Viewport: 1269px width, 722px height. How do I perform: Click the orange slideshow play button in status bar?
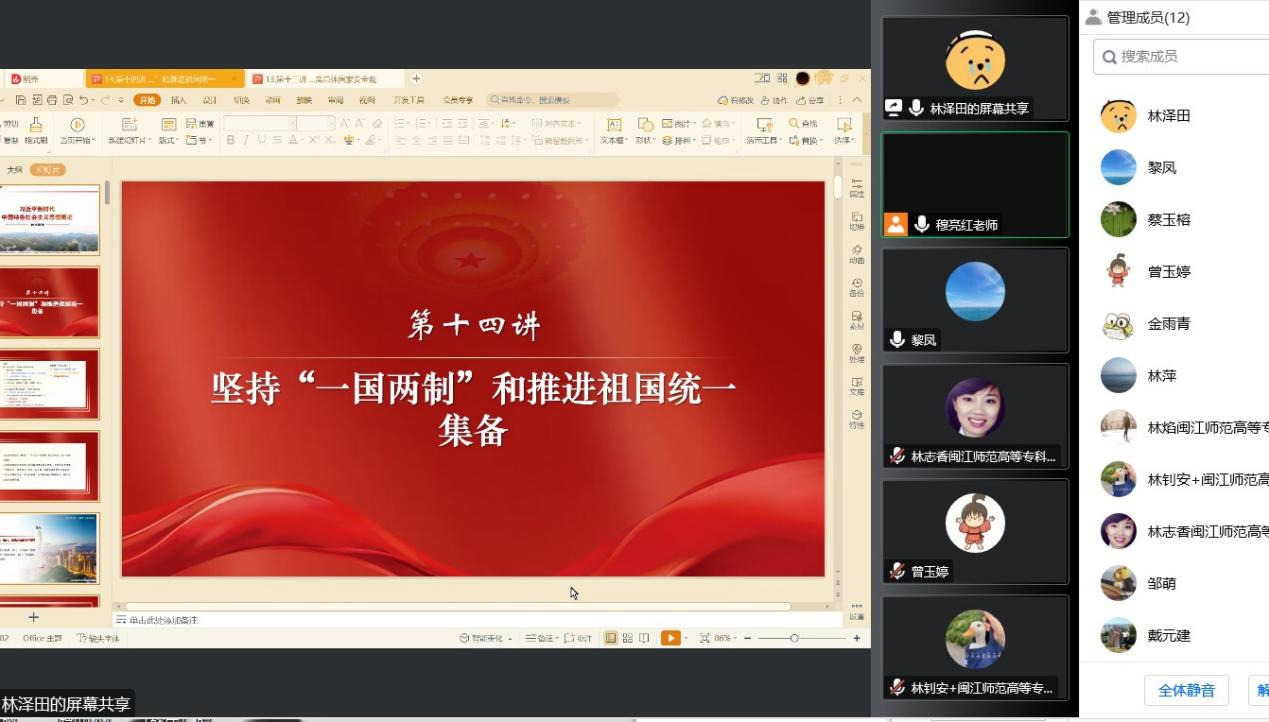670,638
